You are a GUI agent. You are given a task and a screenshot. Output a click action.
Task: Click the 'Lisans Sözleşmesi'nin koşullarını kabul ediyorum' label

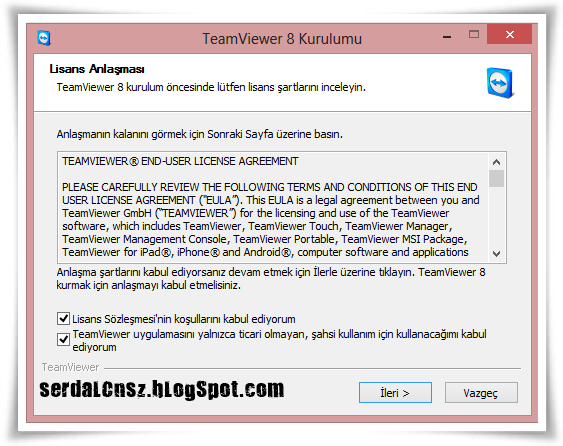pyautogui.click(x=184, y=319)
